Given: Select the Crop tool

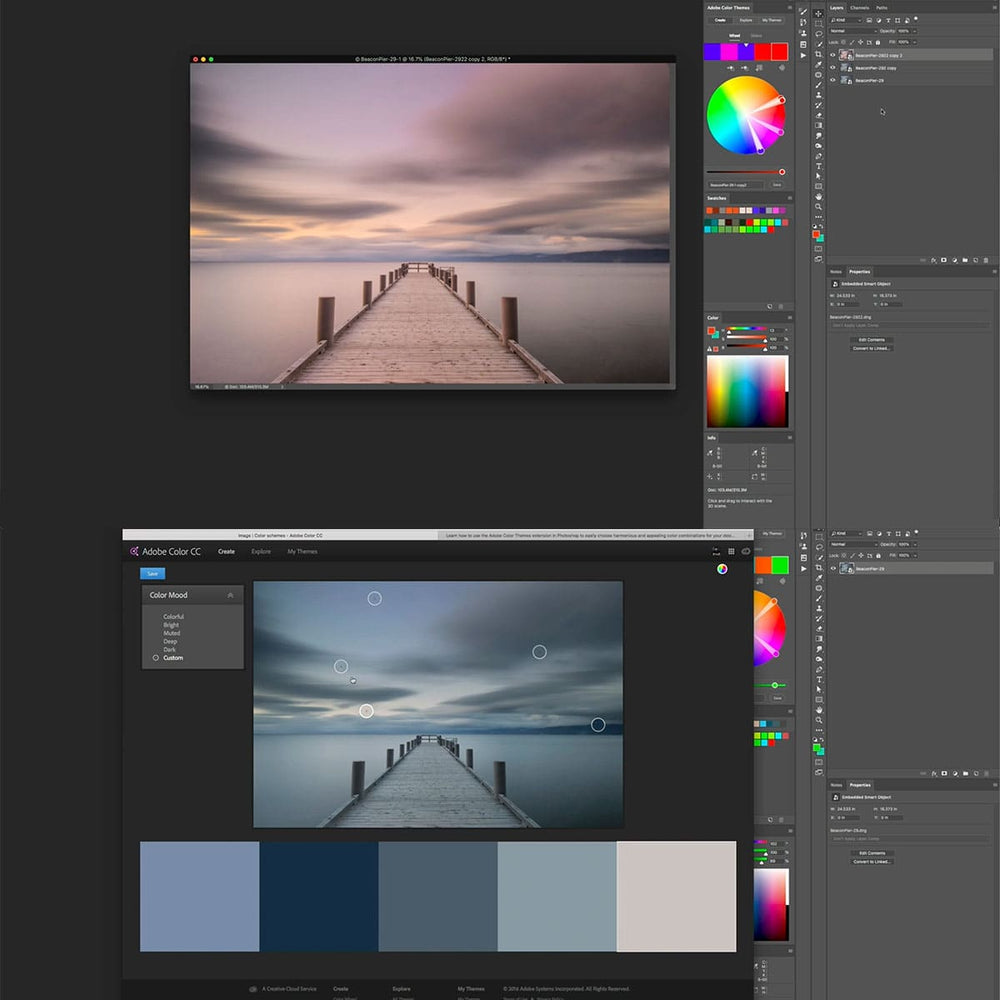Looking at the screenshot, I should pyautogui.click(x=818, y=54).
